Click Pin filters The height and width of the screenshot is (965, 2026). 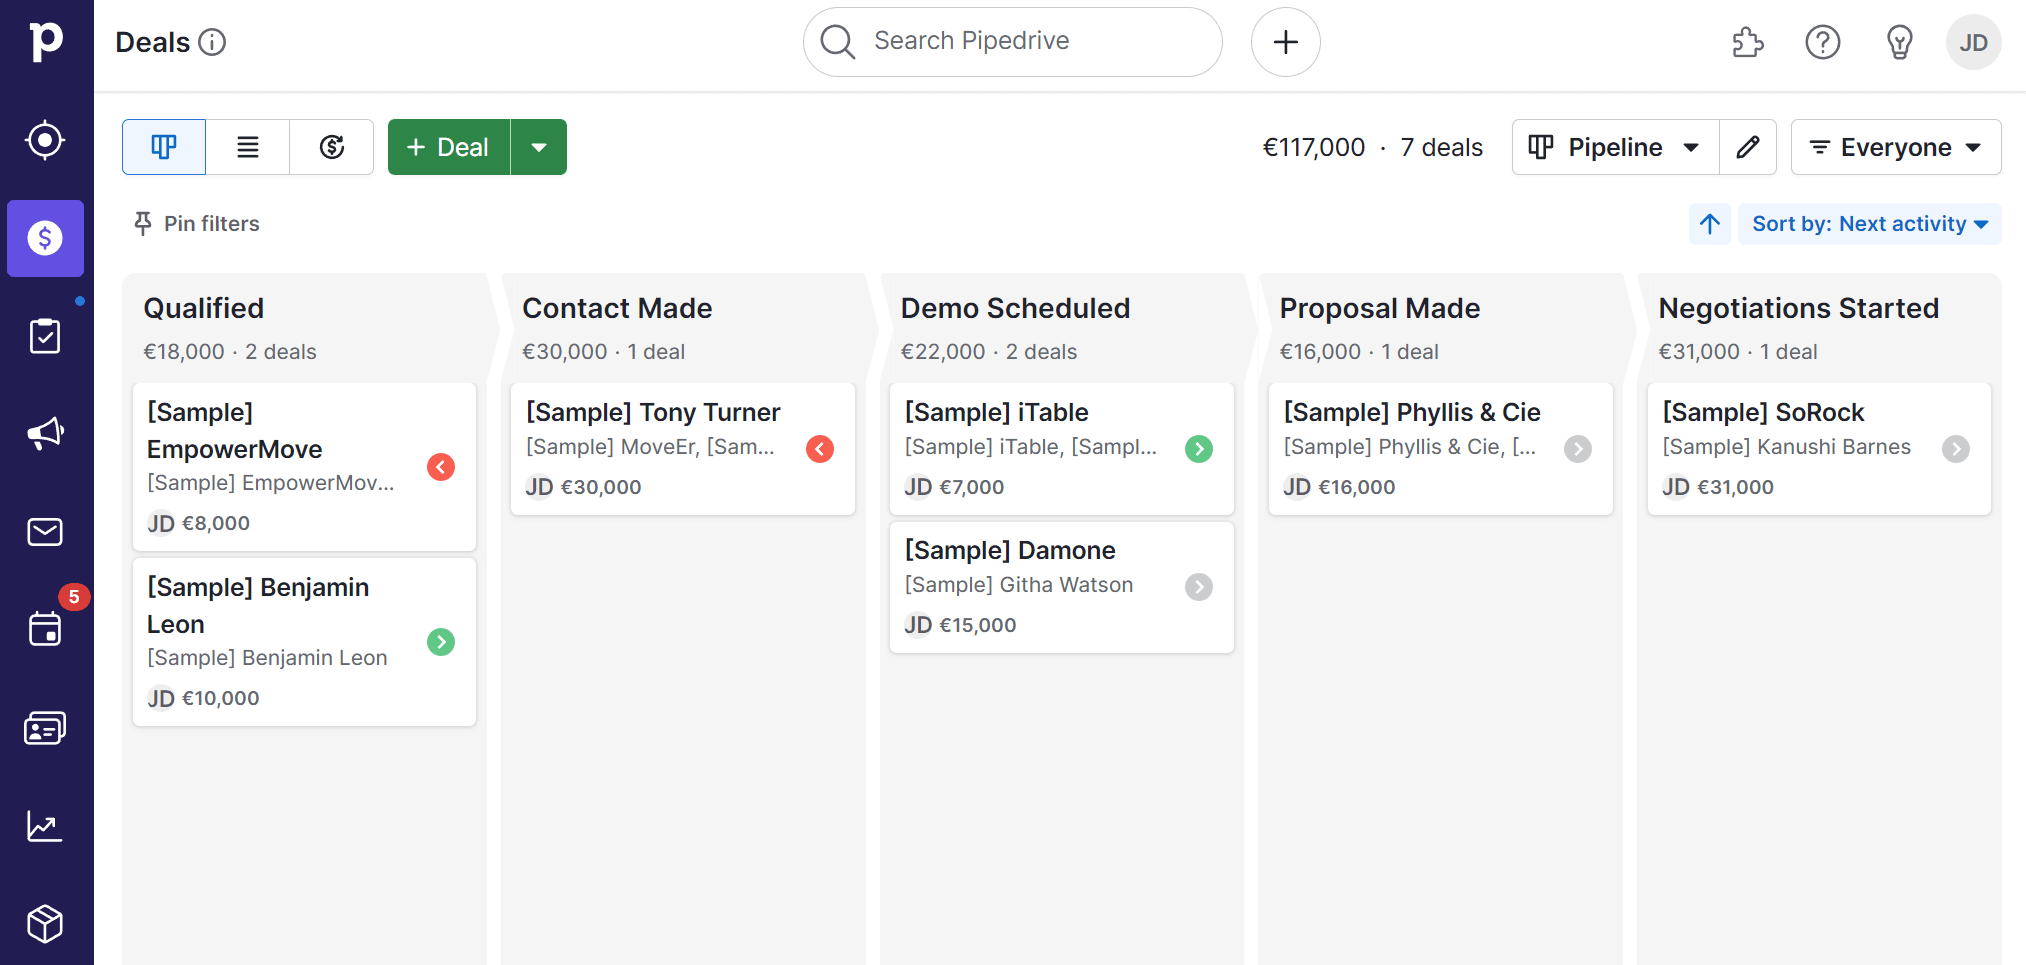point(197,224)
